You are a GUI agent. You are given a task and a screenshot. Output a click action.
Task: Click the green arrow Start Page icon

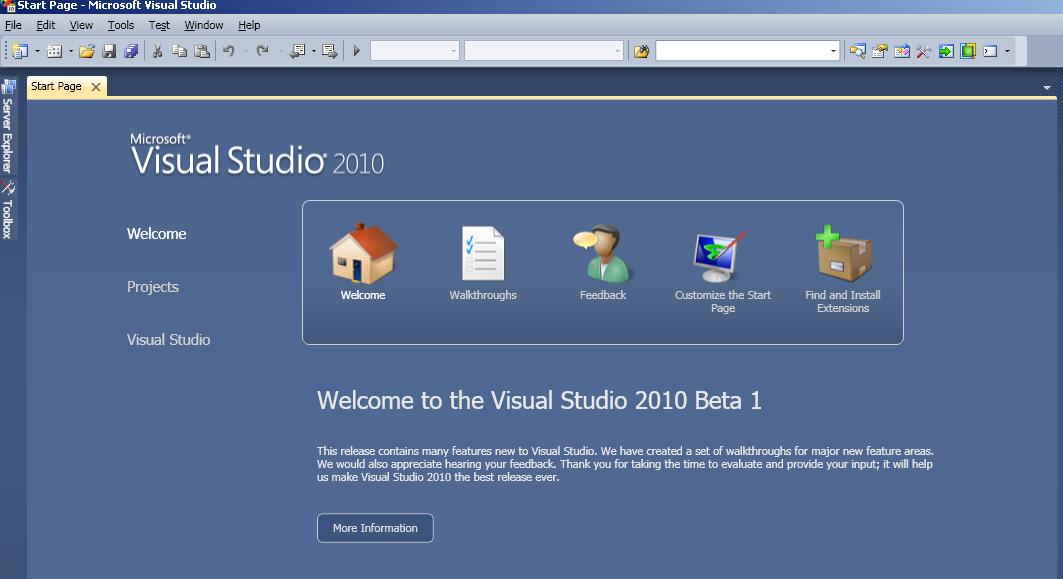[946, 51]
